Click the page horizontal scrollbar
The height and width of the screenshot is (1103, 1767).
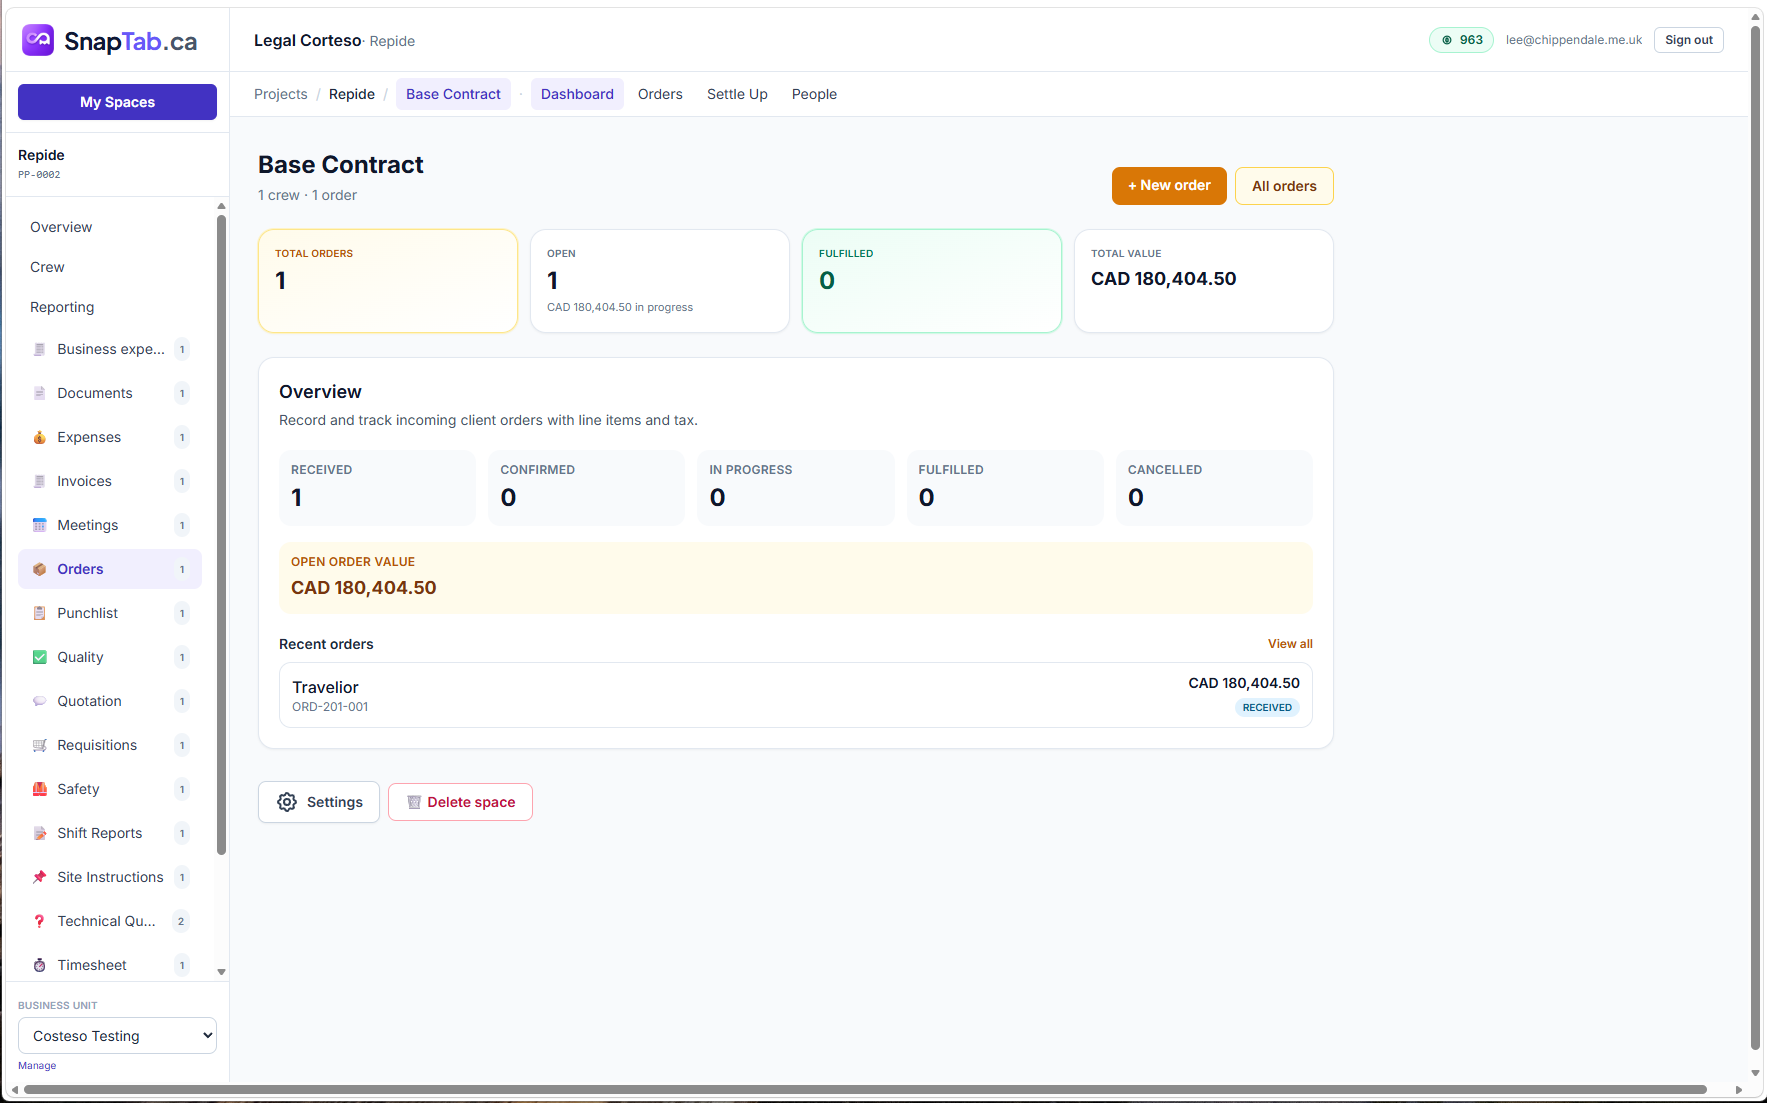coord(866,1089)
